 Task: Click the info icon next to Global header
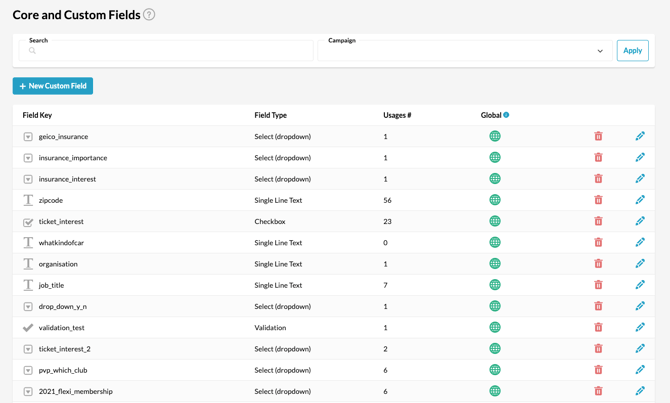506,115
